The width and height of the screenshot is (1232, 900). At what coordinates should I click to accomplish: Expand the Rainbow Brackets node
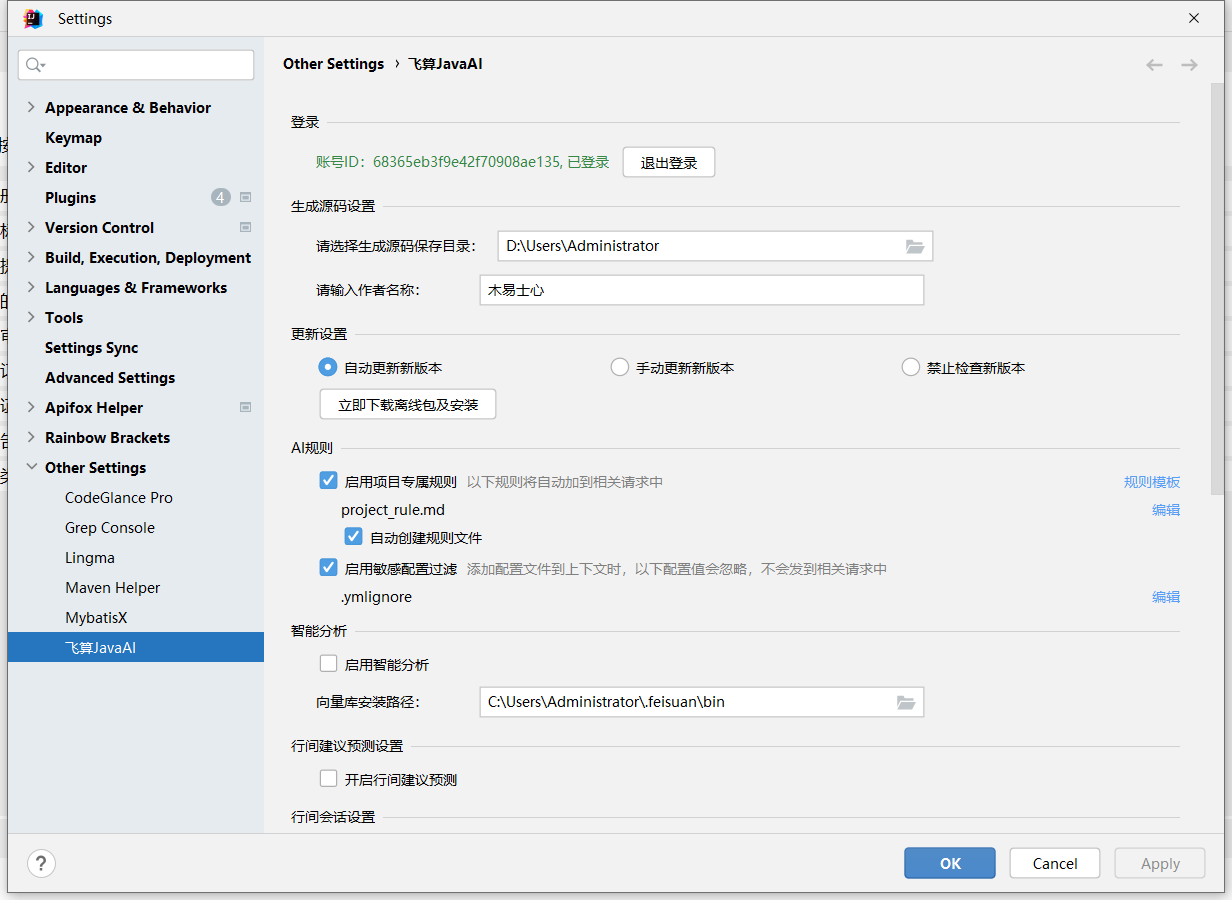30,437
